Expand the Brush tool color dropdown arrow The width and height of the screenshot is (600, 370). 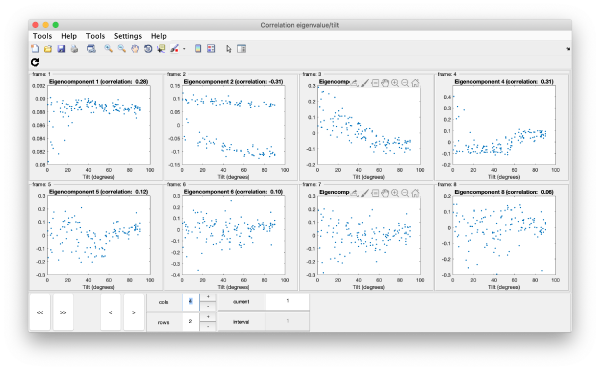184,49
